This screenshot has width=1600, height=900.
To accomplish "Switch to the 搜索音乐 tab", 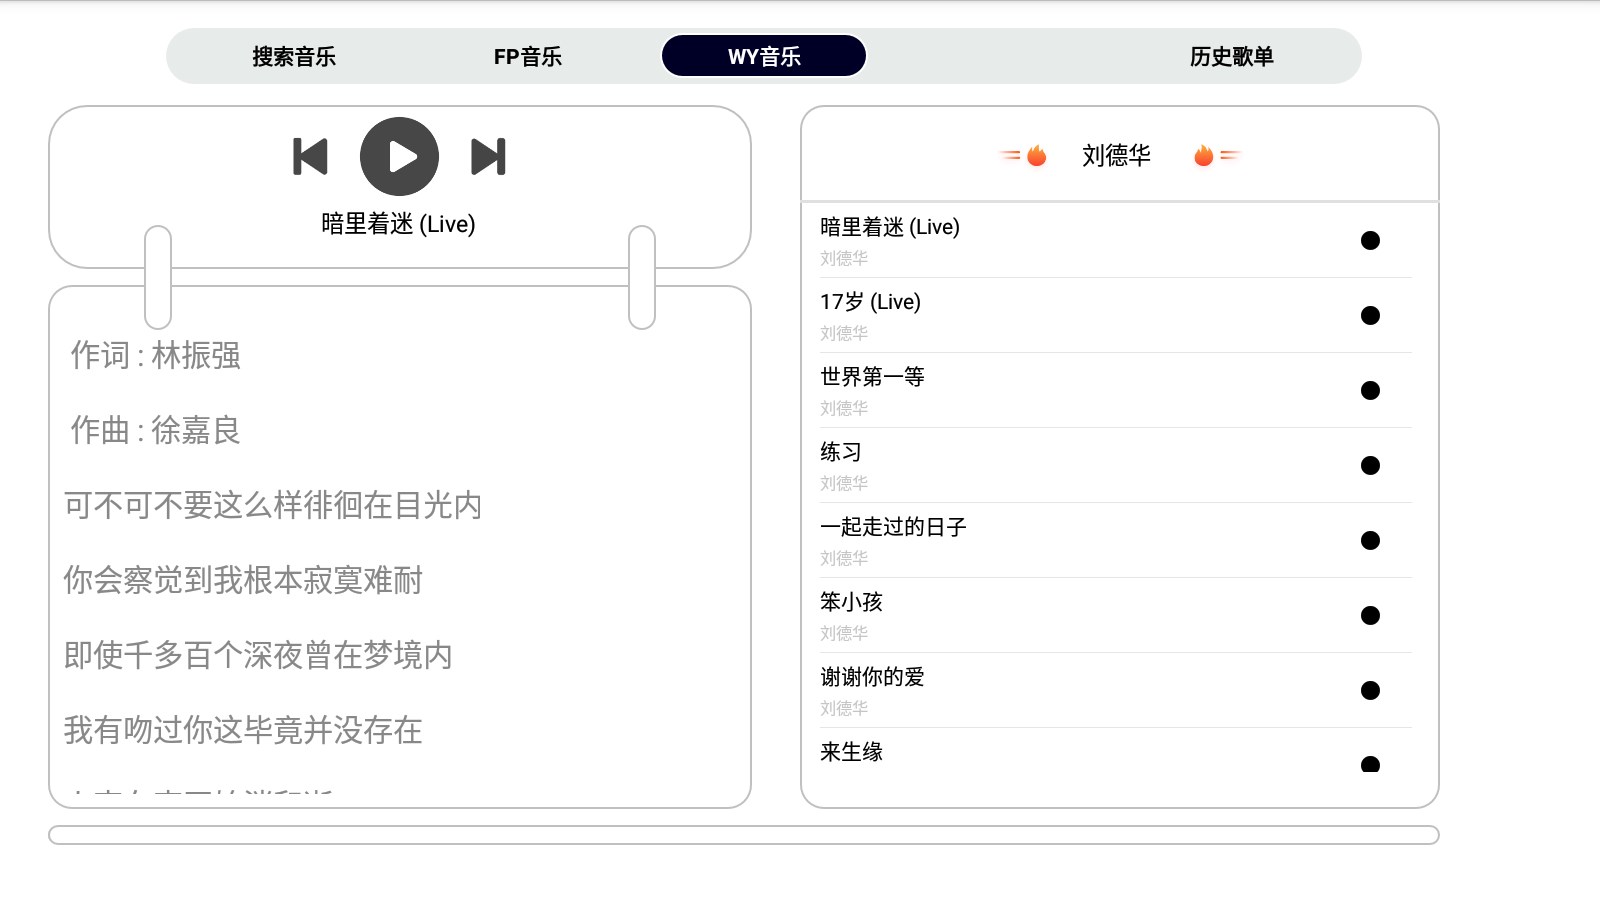I will tap(294, 57).
